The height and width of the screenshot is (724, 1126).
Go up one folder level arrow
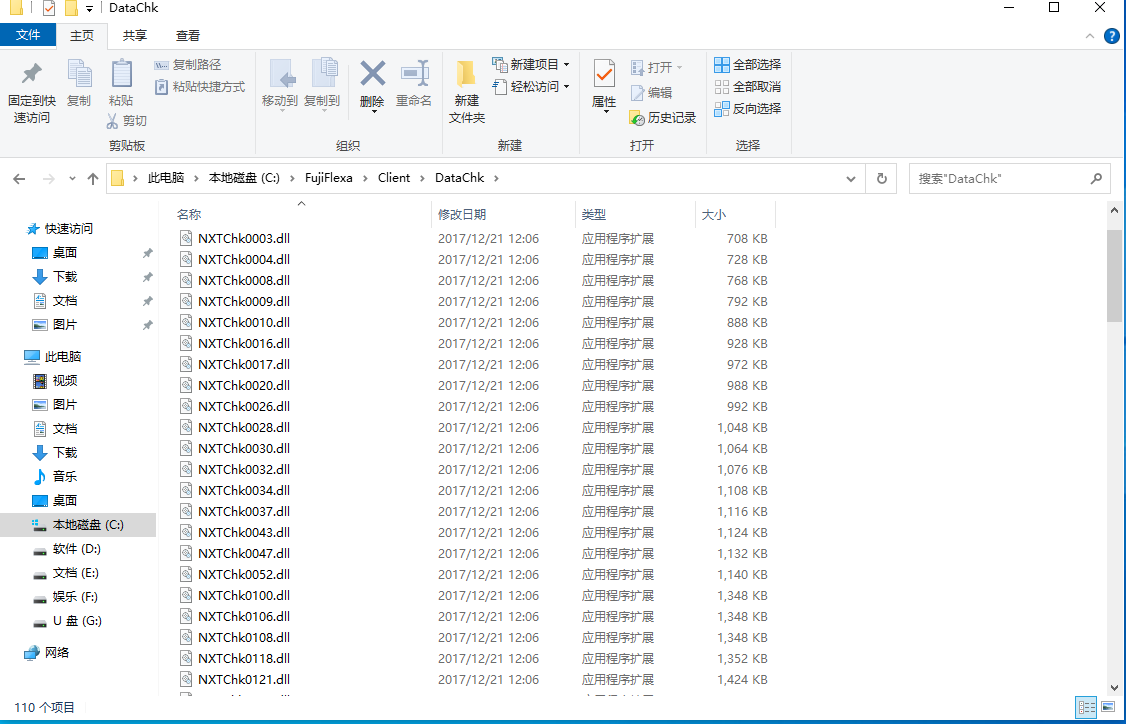pos(93,178)
